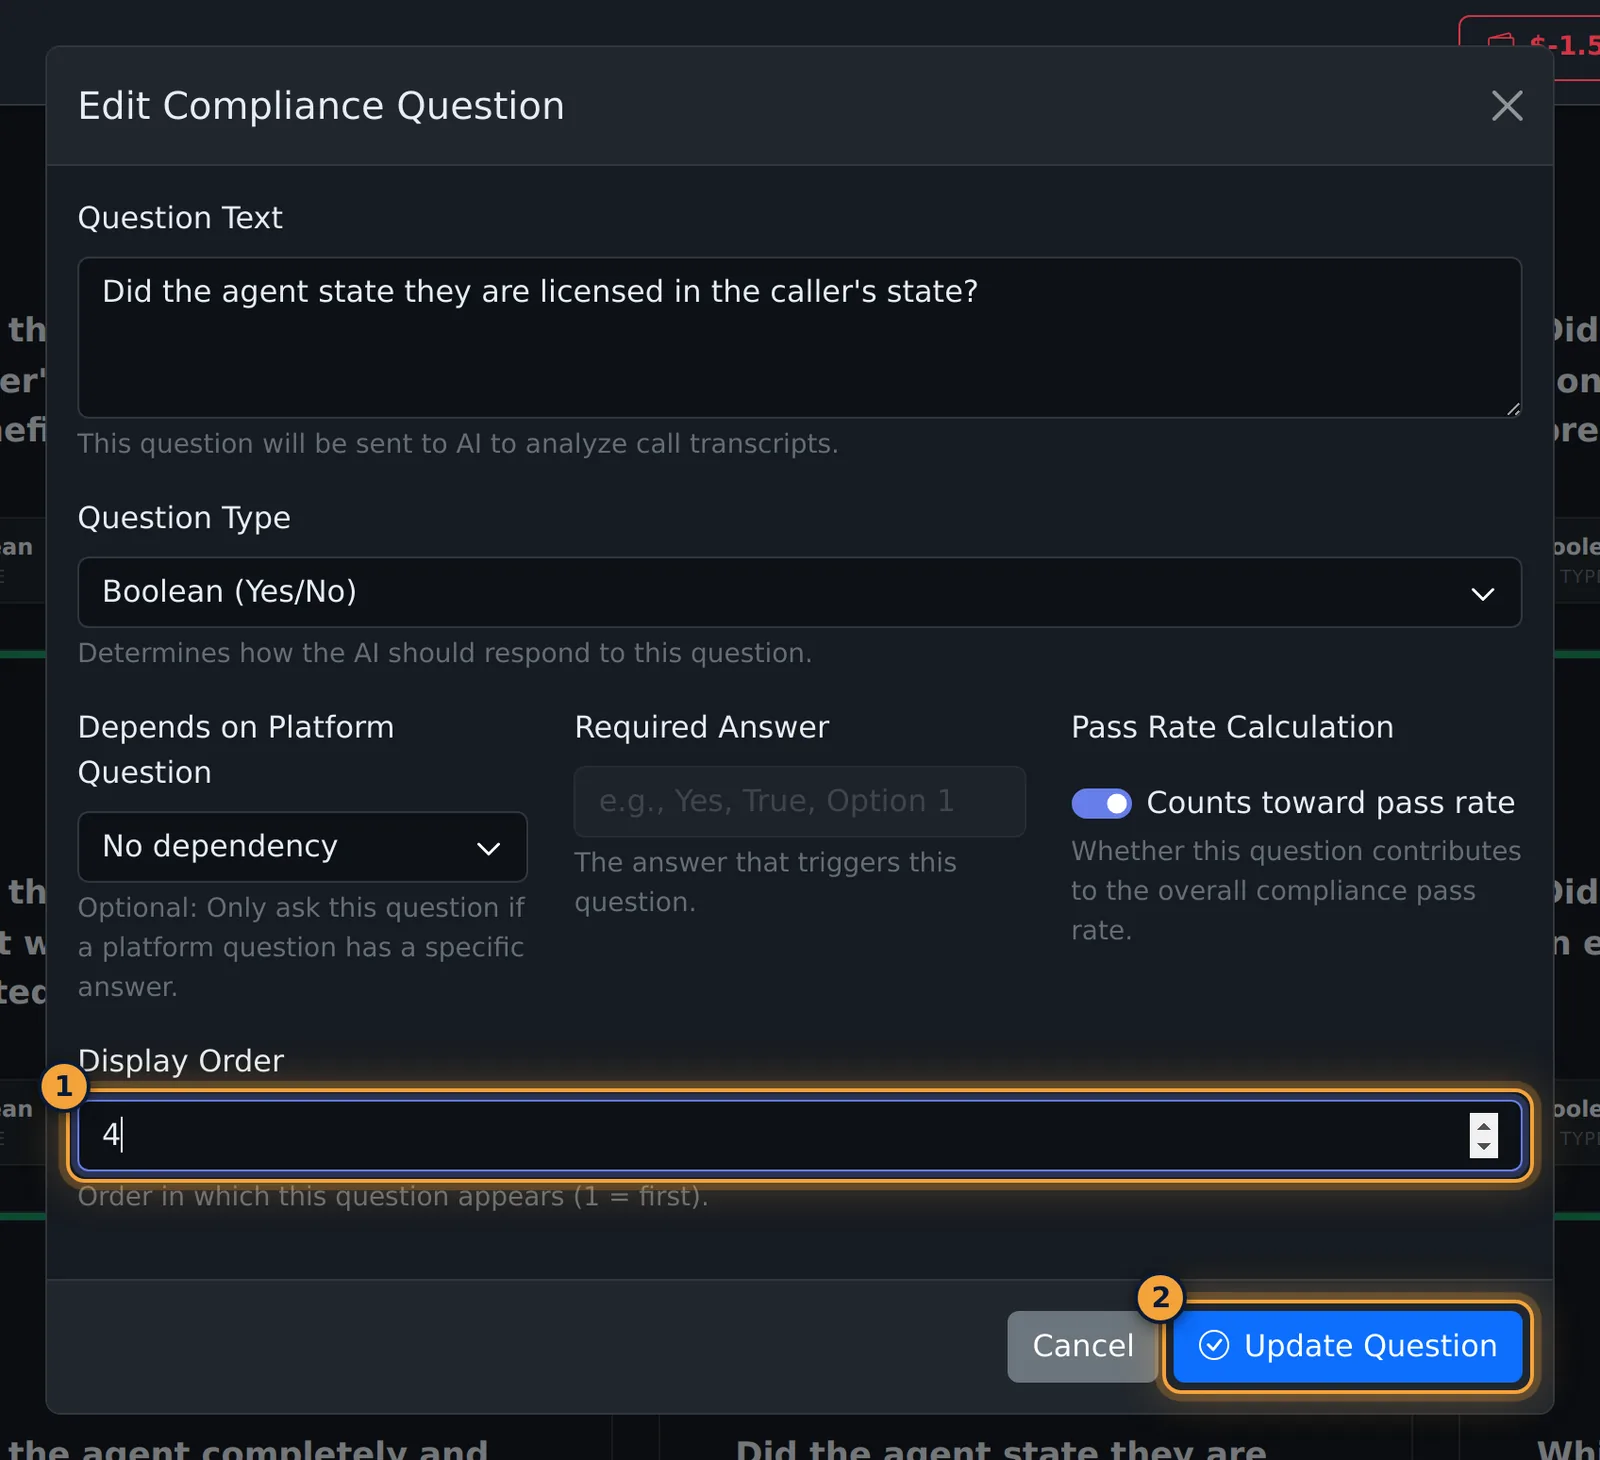The image size is (1600, 1460).
Task: Open the Question Type dropdown
Action: (x=800, y=592)
